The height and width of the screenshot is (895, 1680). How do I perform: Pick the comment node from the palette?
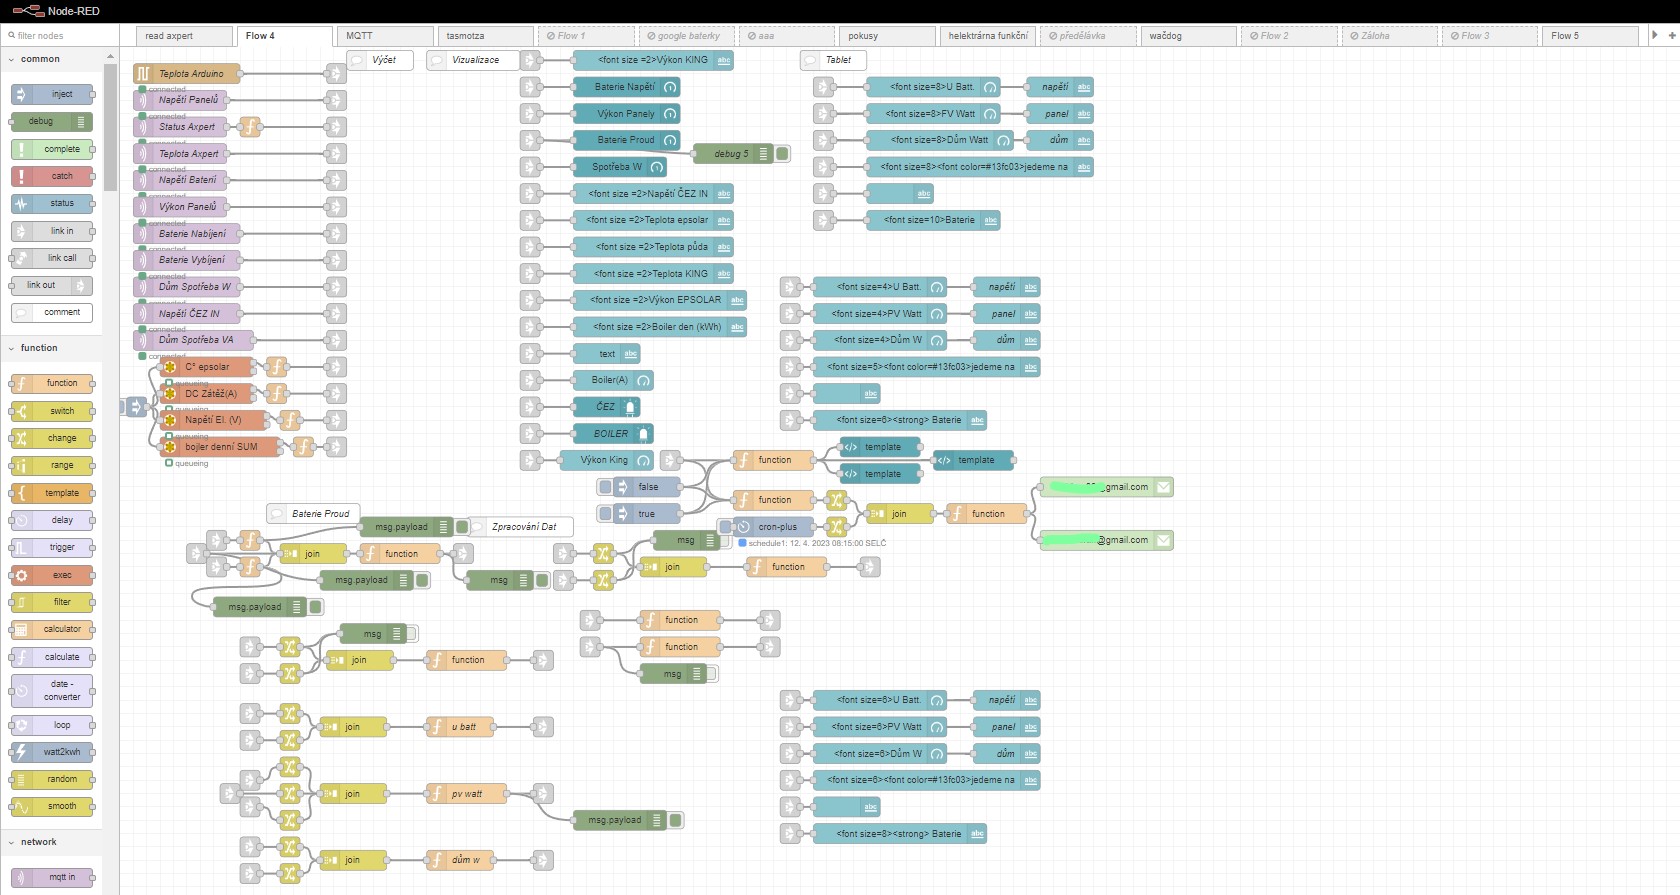(52, 312)
